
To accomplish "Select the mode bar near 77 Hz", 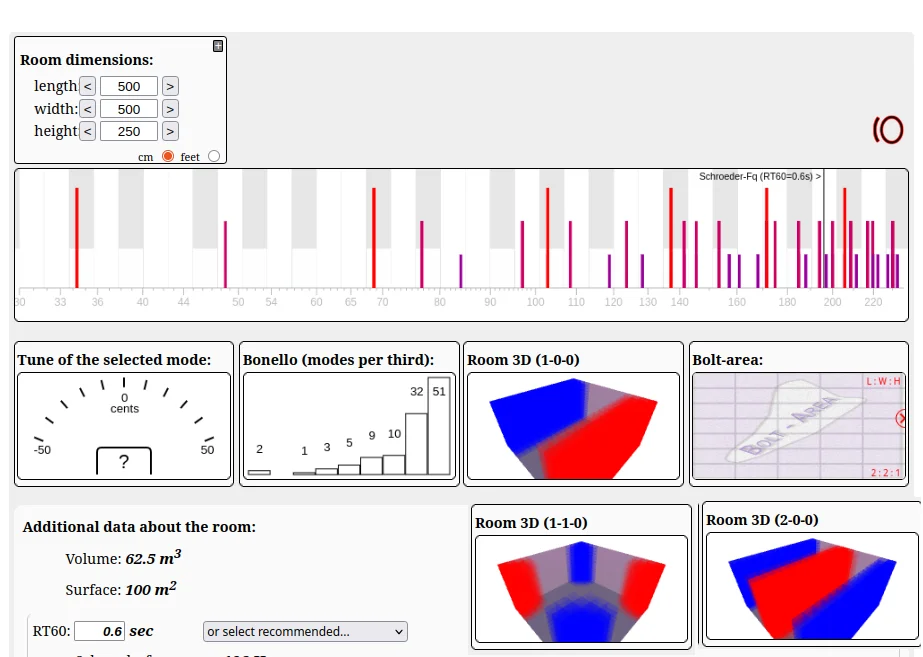I will (421, 254).
